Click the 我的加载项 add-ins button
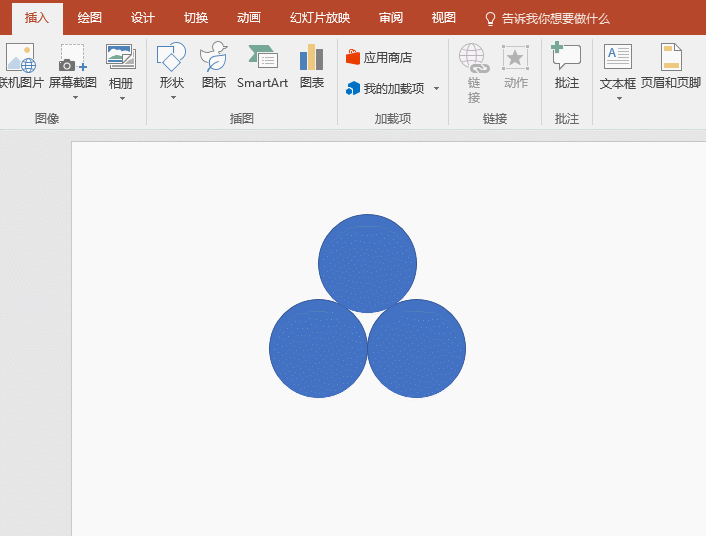The image size is (706, 536). click(x=386, y=89)
